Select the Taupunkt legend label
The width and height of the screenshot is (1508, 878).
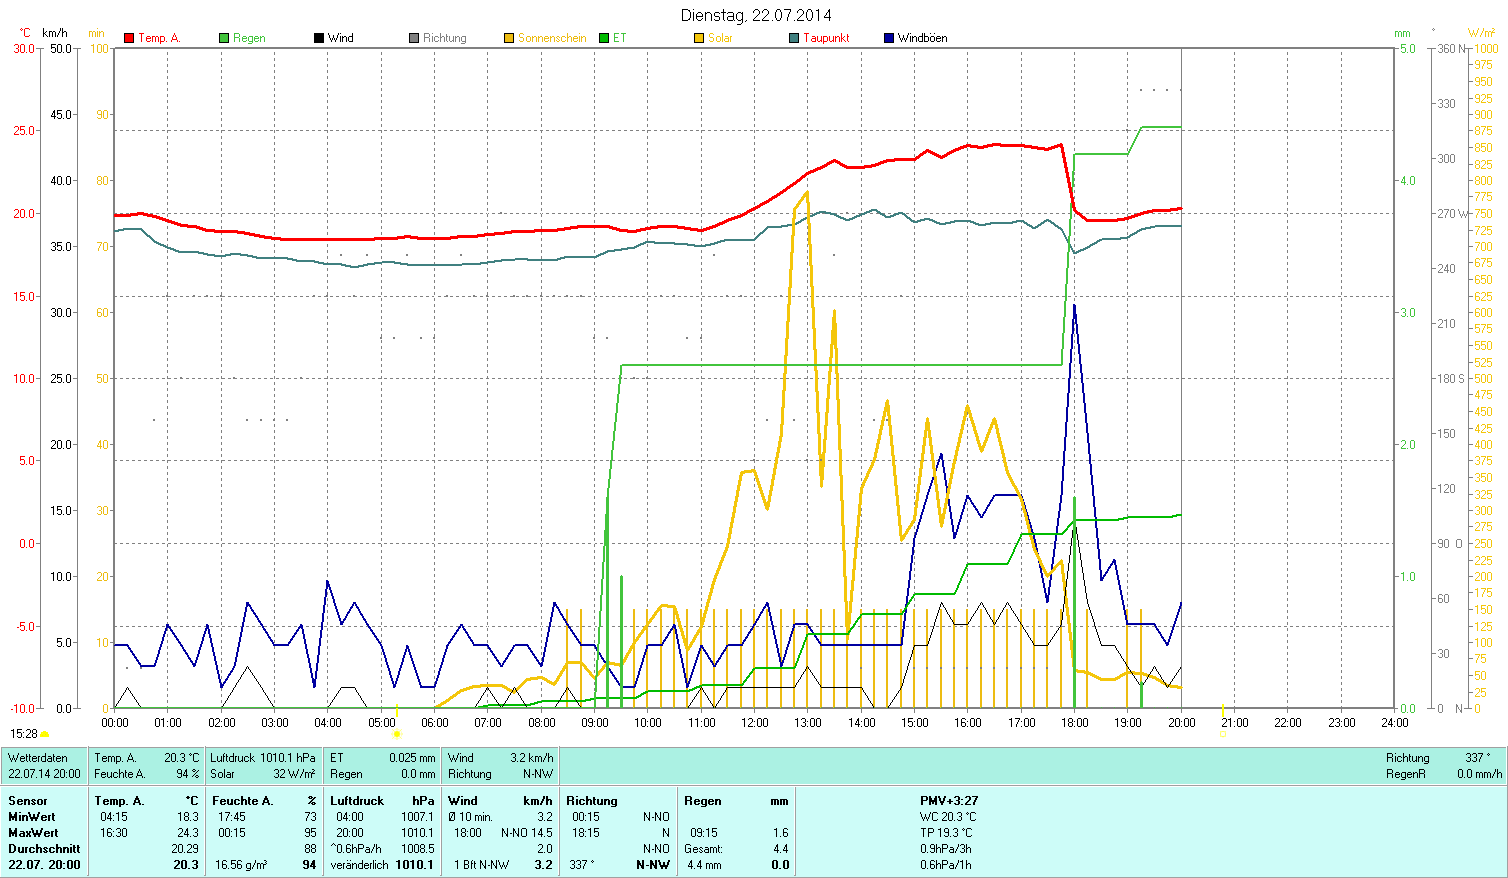tap(826, 38)
